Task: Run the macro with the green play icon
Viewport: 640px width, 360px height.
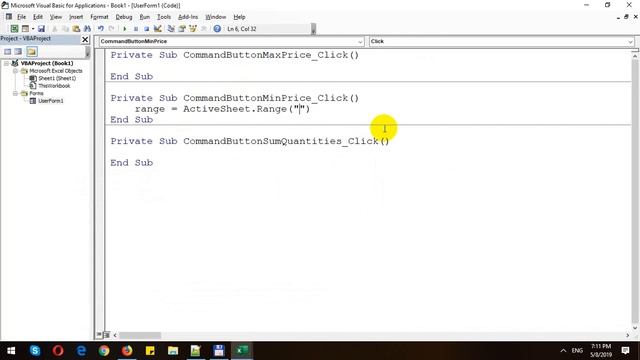Action: pyautogui.click(x=124, y=29)
